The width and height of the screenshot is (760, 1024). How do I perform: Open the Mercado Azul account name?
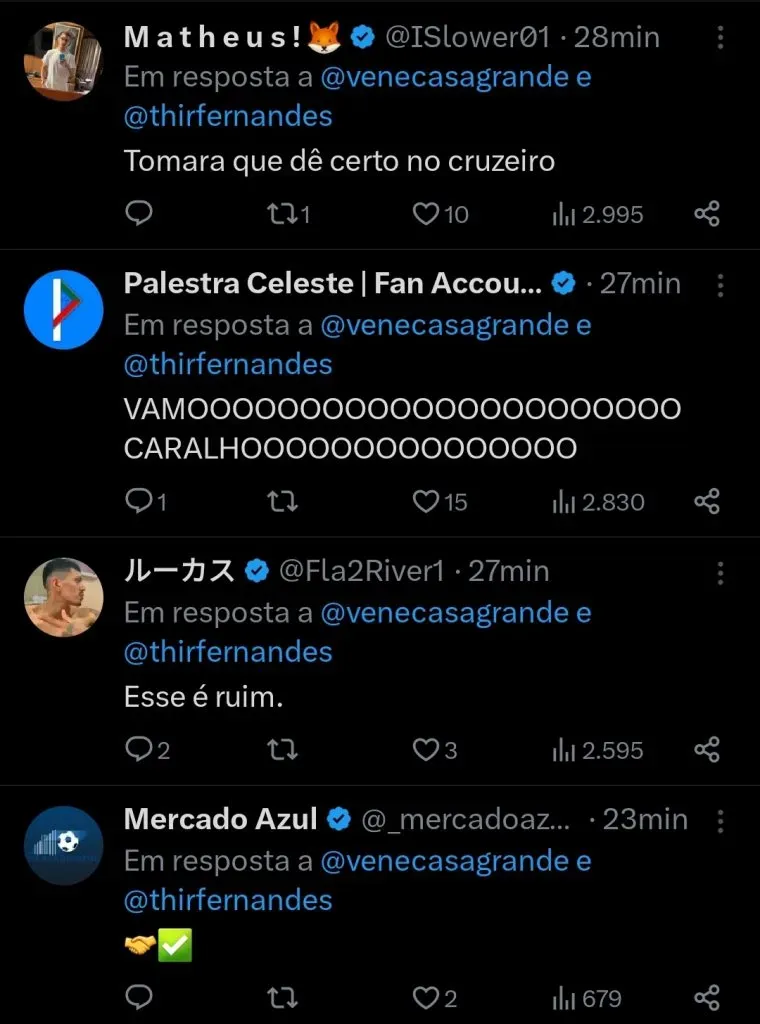[220, 819]
